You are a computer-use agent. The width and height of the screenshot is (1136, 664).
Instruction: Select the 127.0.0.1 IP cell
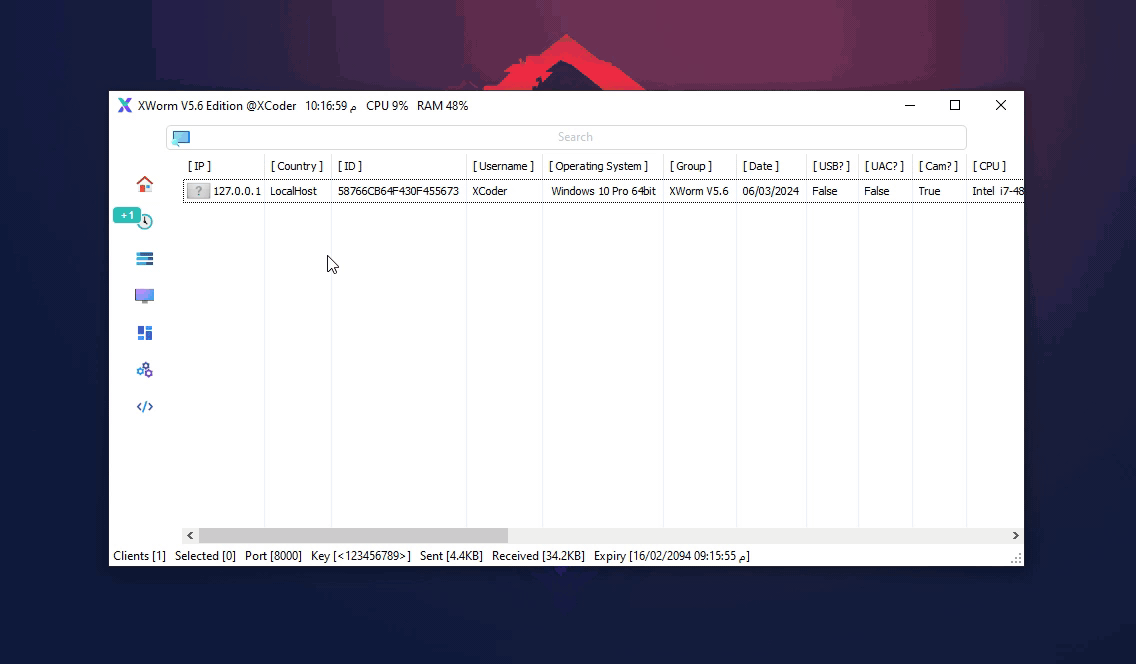[x=237, y=191]
